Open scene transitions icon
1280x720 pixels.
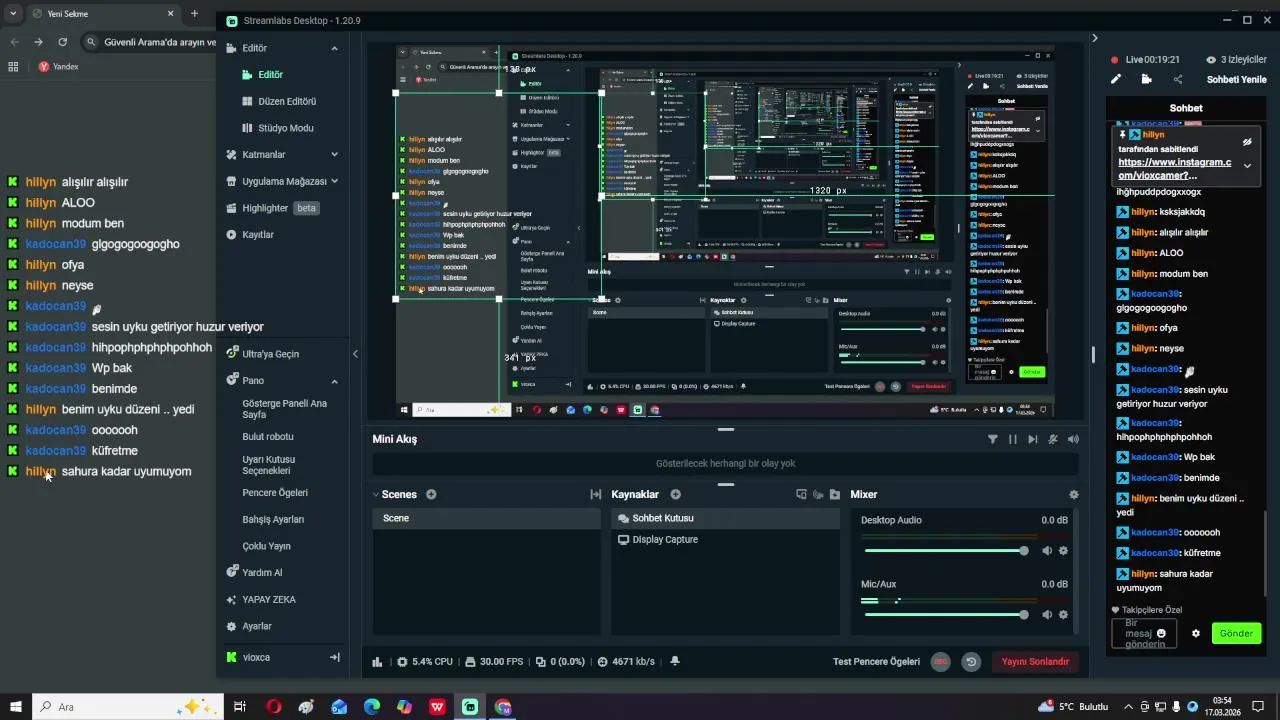[595, 494]
